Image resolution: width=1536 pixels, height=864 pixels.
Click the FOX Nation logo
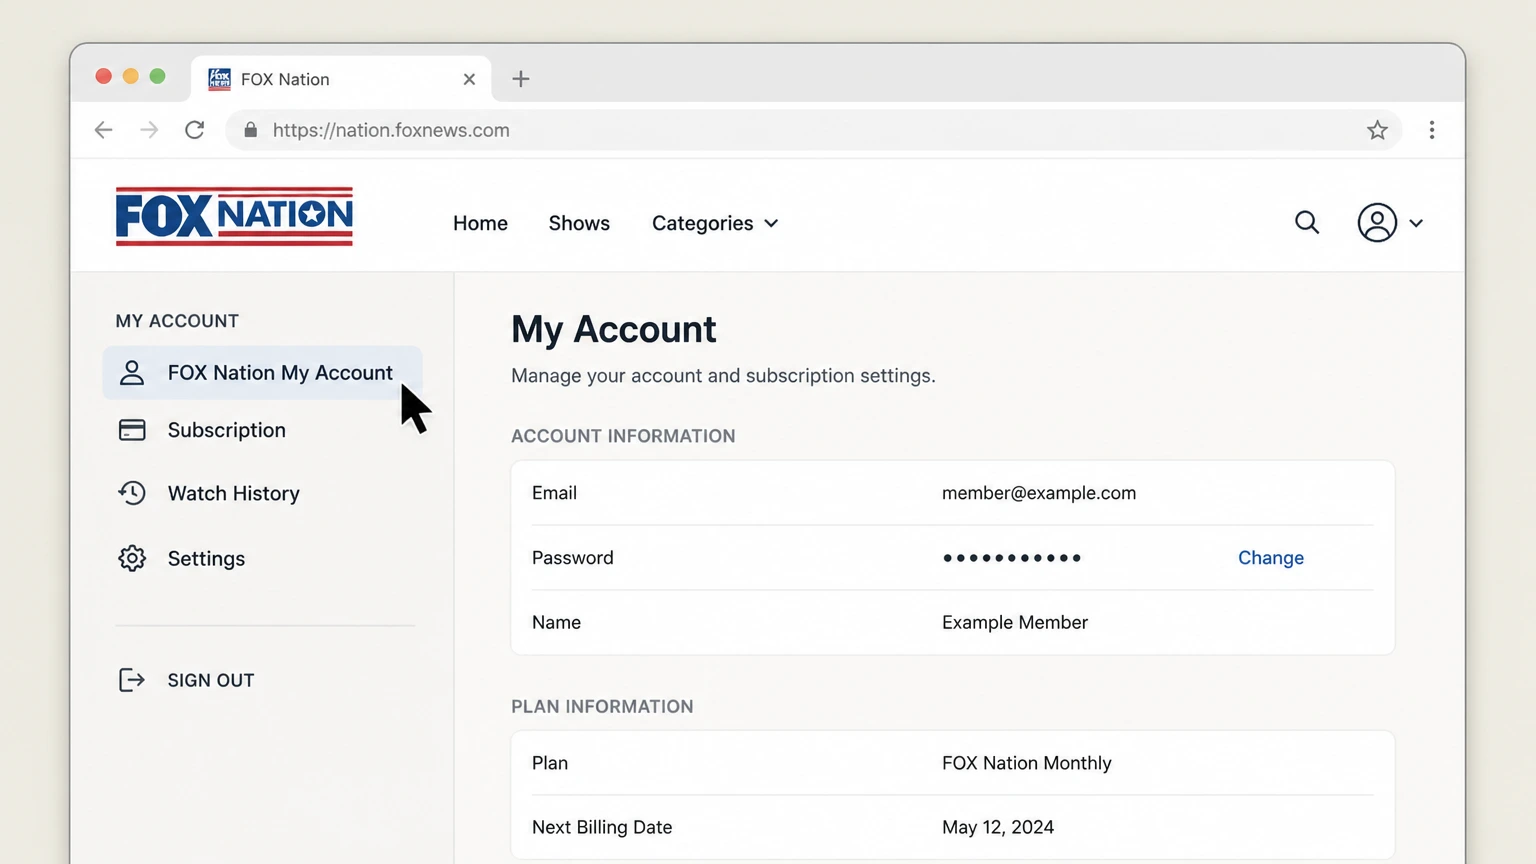click(234, 216)
